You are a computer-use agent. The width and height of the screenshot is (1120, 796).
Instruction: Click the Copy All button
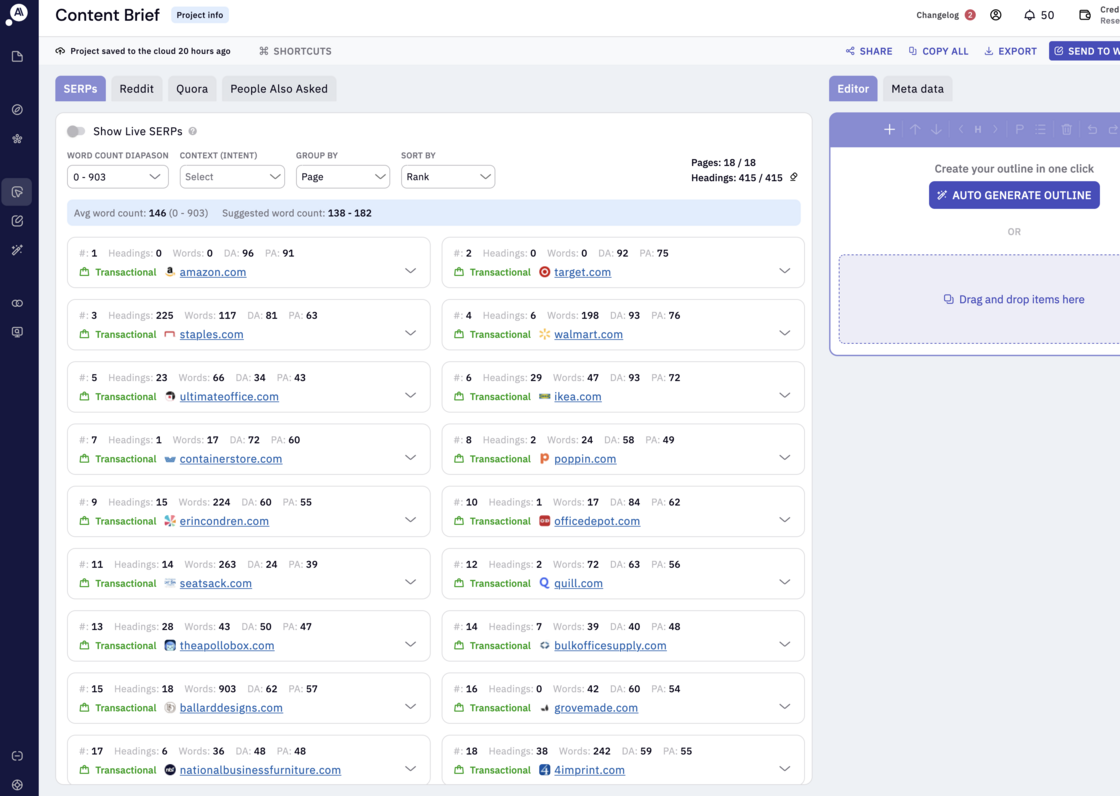click(938, 51)
